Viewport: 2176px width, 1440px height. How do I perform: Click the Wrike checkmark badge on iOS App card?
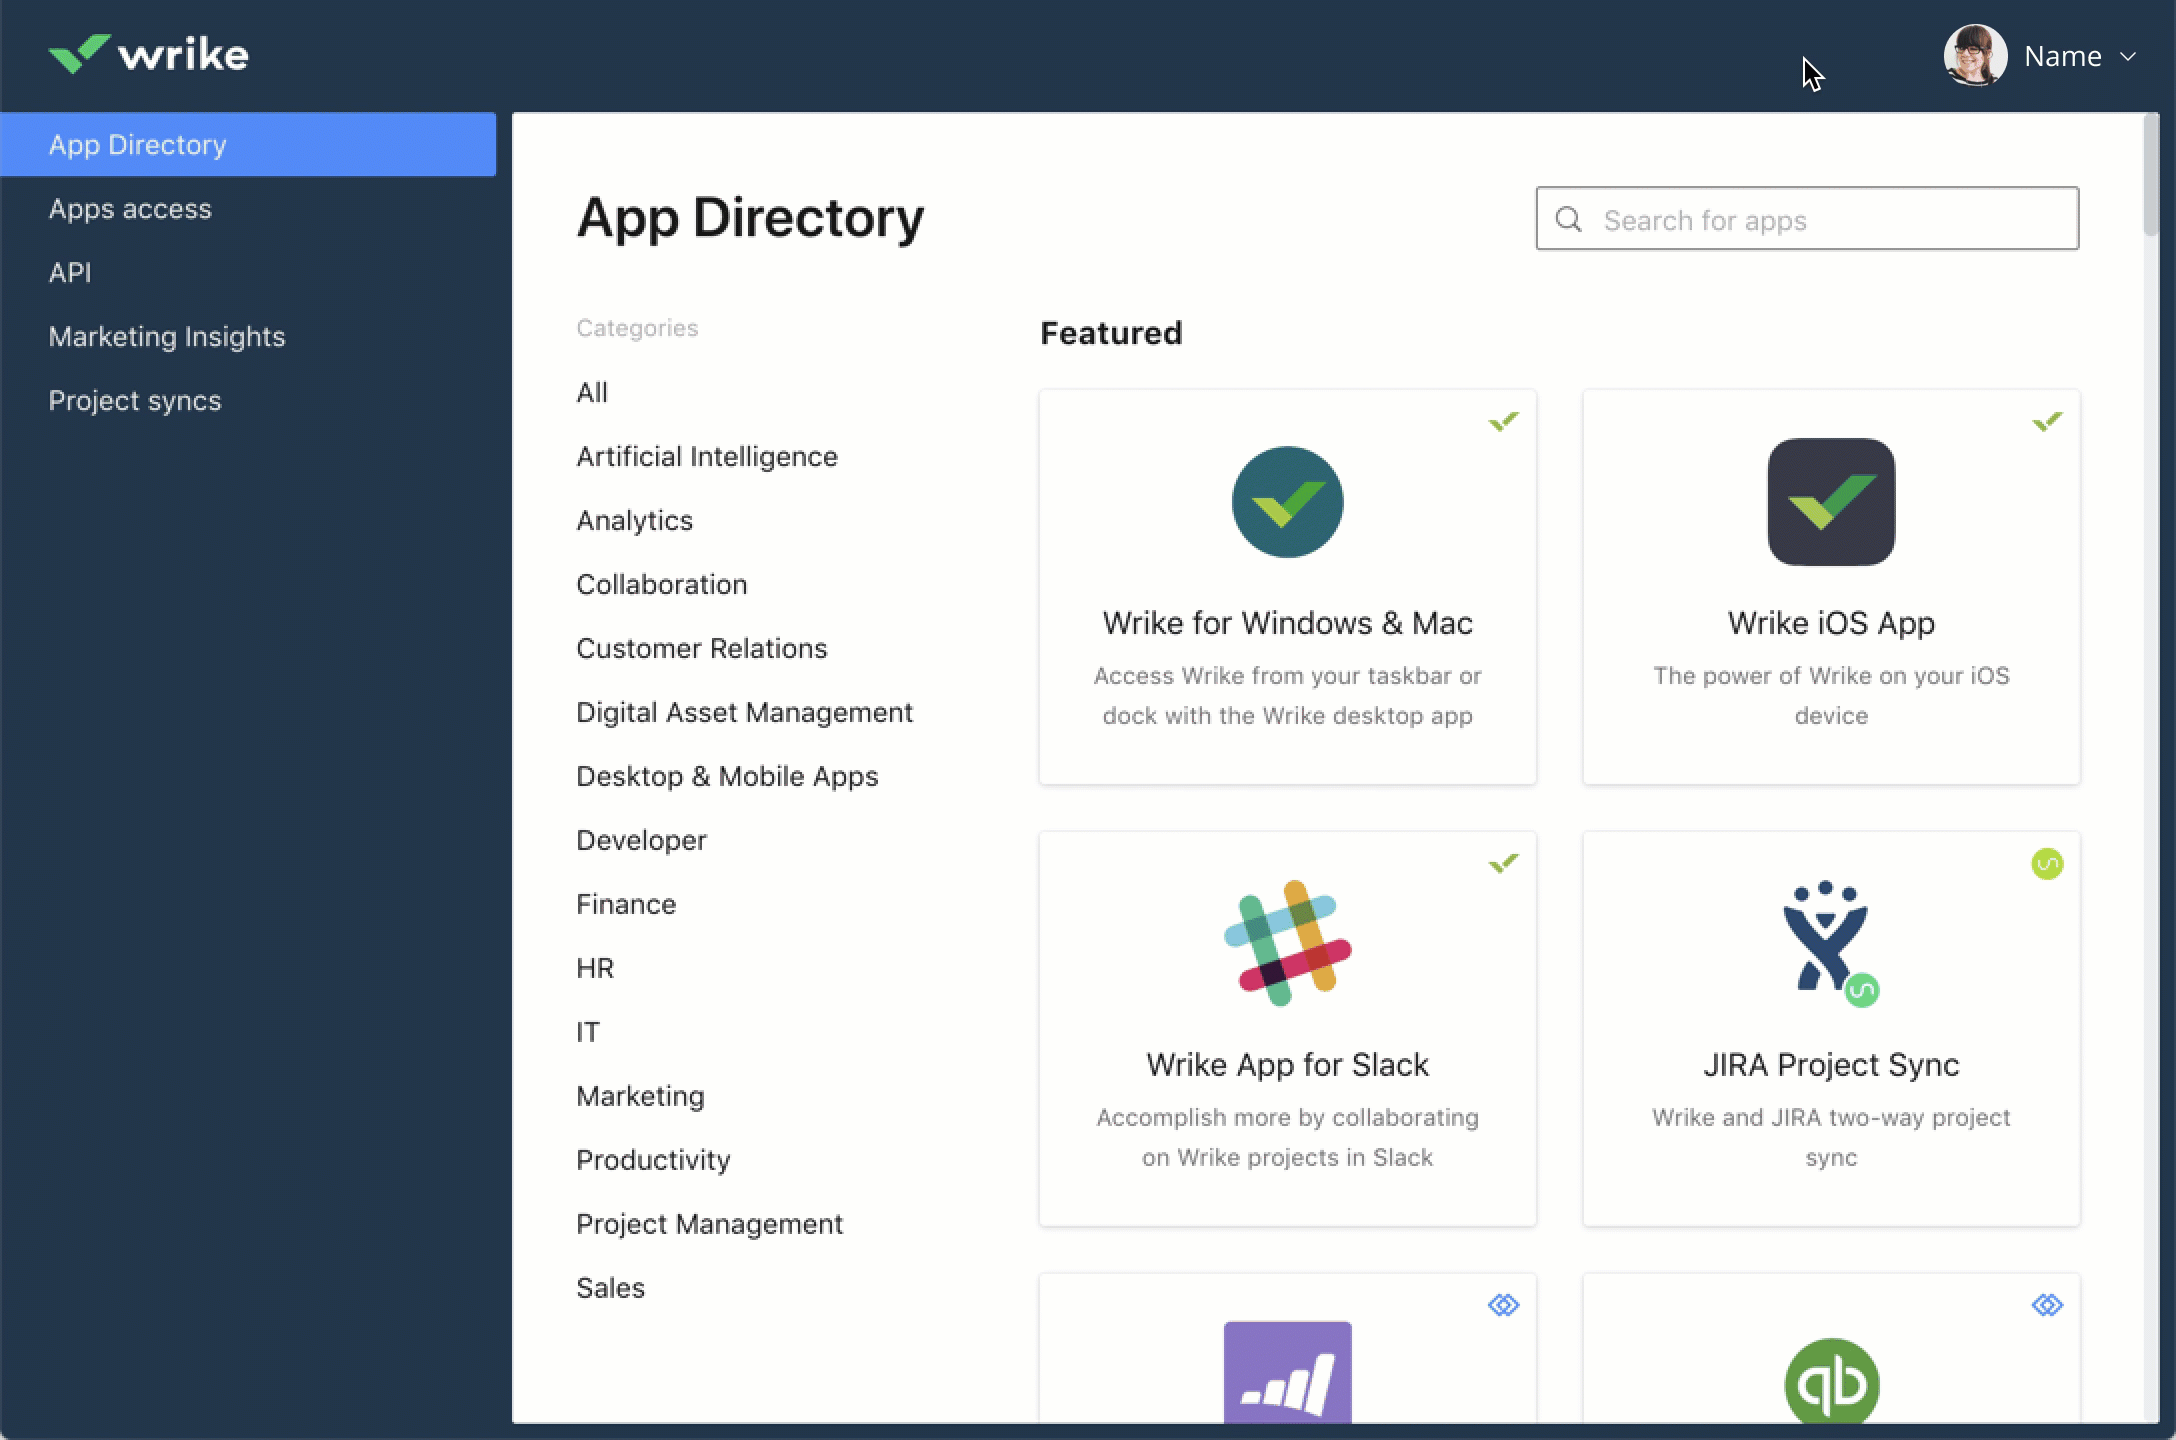point(2047,421)
